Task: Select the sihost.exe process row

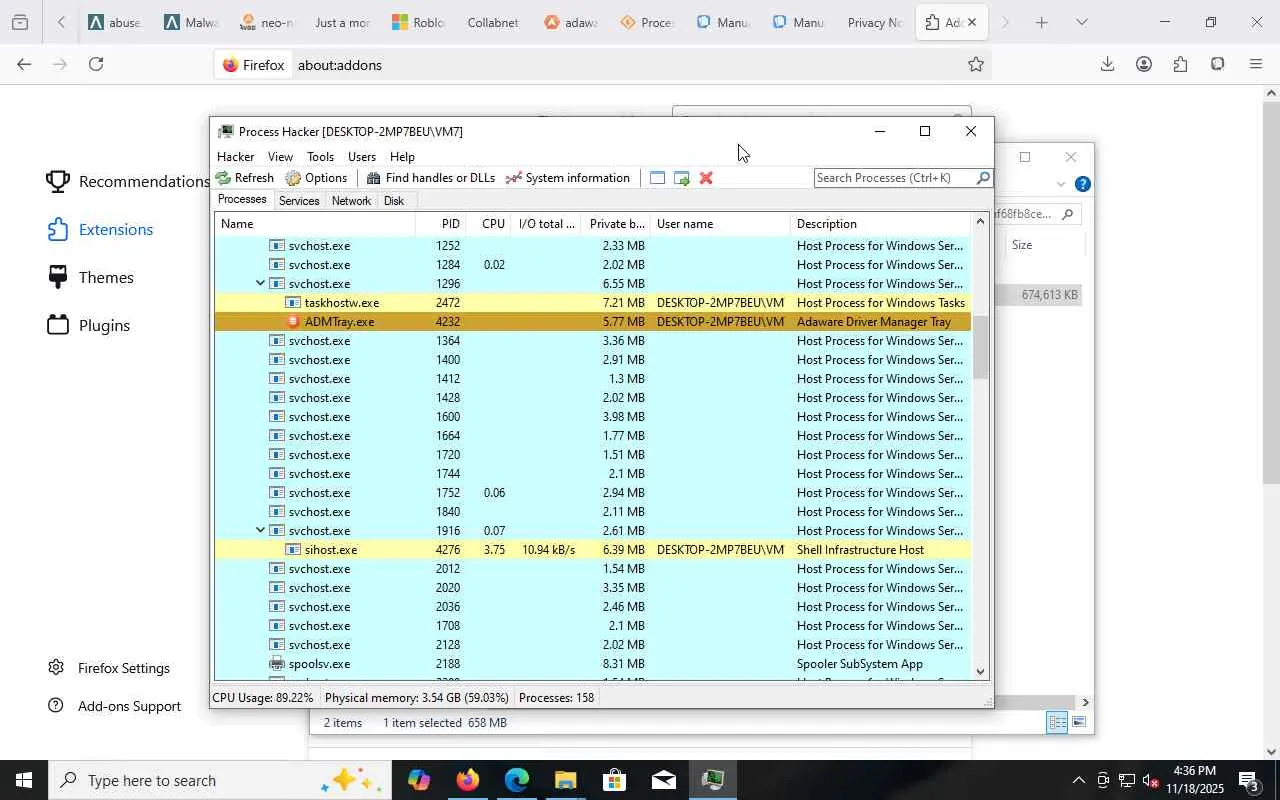Action: click(592, 550)
